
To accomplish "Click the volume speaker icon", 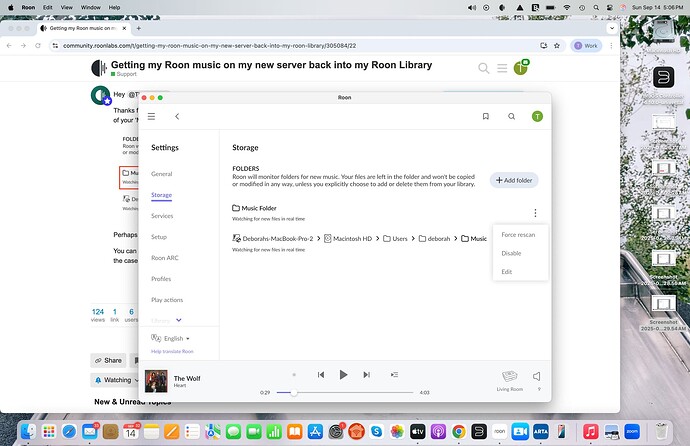I will coord(537,376).
